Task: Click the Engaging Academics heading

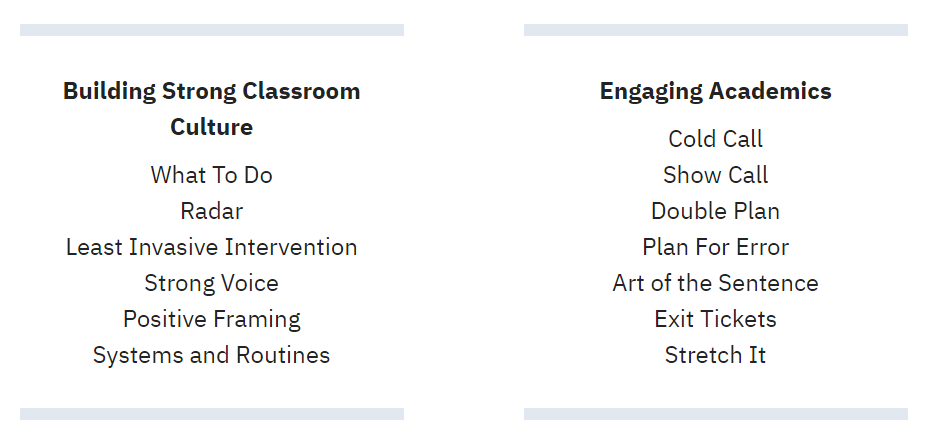Action: (716, 91)
